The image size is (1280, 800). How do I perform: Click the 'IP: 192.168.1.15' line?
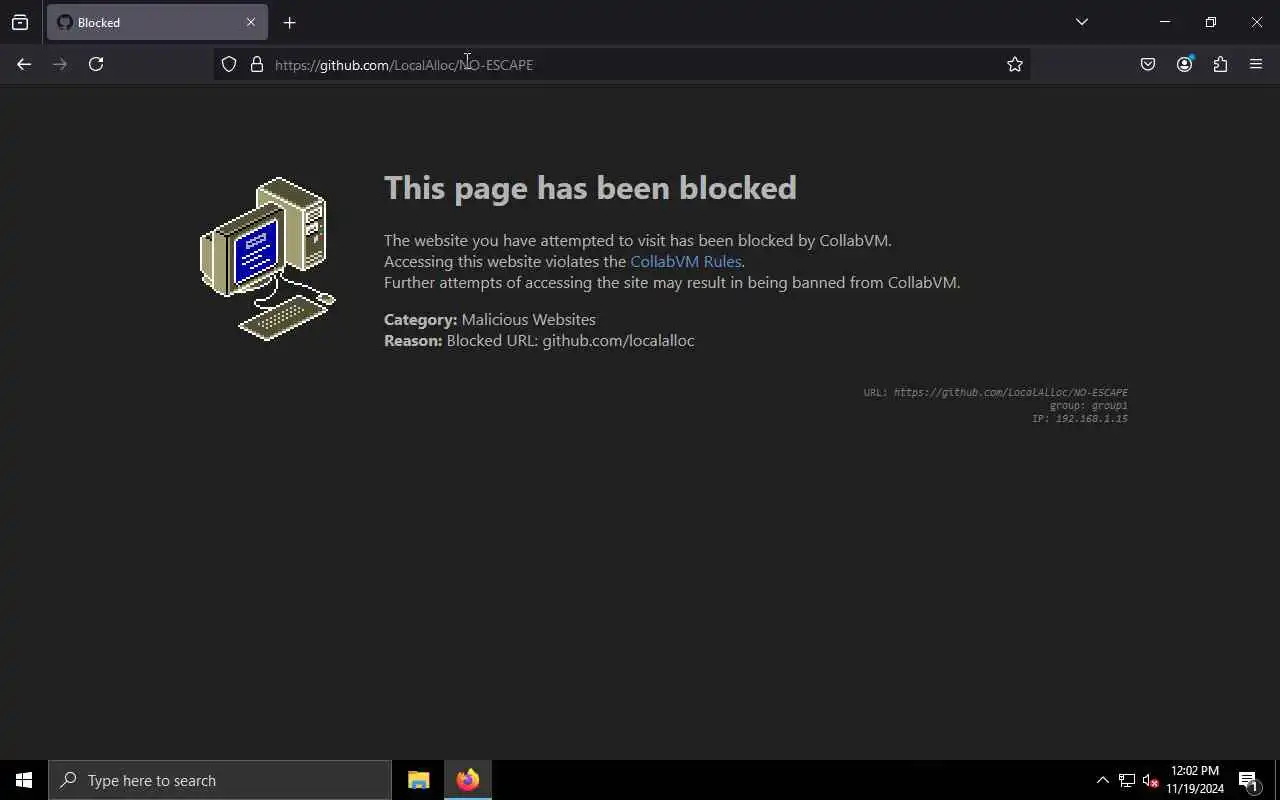coord(1080,419)
